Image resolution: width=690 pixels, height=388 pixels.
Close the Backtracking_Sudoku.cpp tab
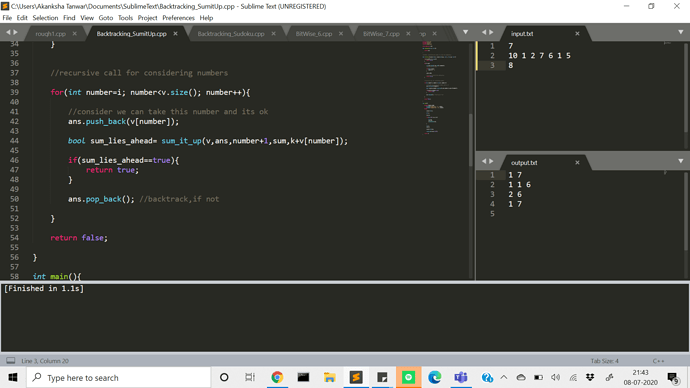click(x=273, y=33)
